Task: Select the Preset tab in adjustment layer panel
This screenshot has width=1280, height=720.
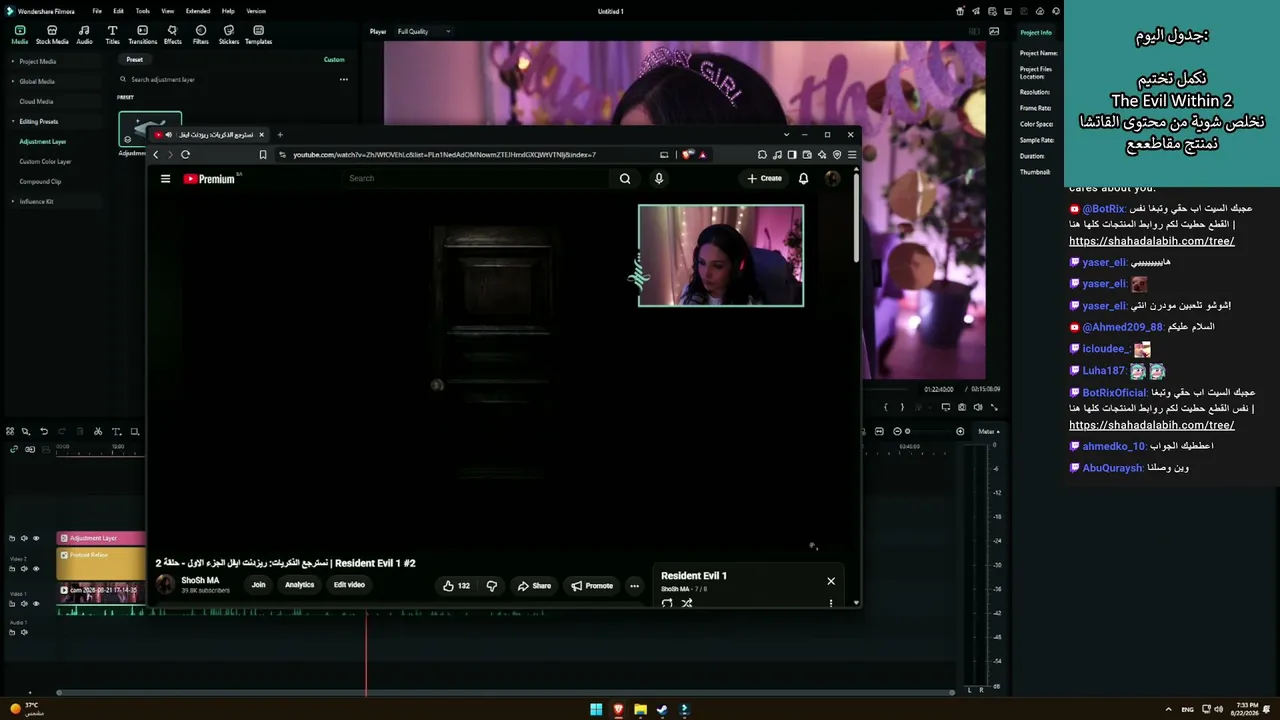Action: coord(135,59)
